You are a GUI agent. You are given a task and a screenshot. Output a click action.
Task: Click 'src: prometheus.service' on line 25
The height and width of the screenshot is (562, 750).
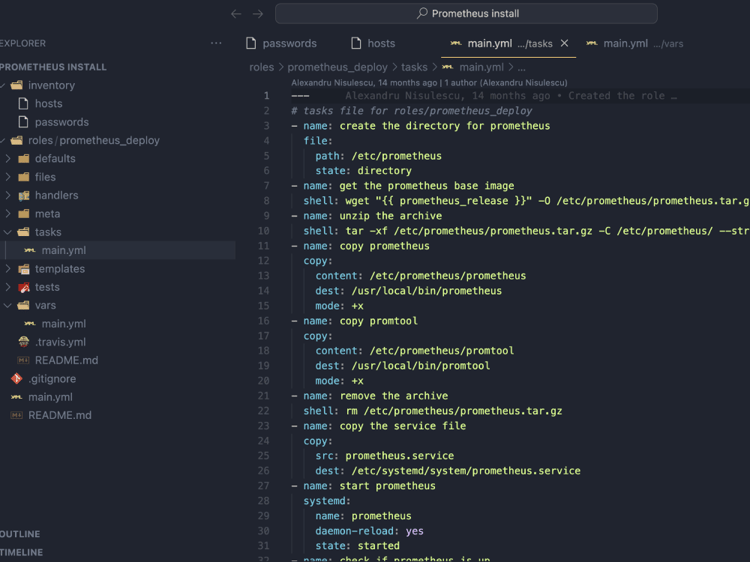pyautogui.click(x=385, y=456)
